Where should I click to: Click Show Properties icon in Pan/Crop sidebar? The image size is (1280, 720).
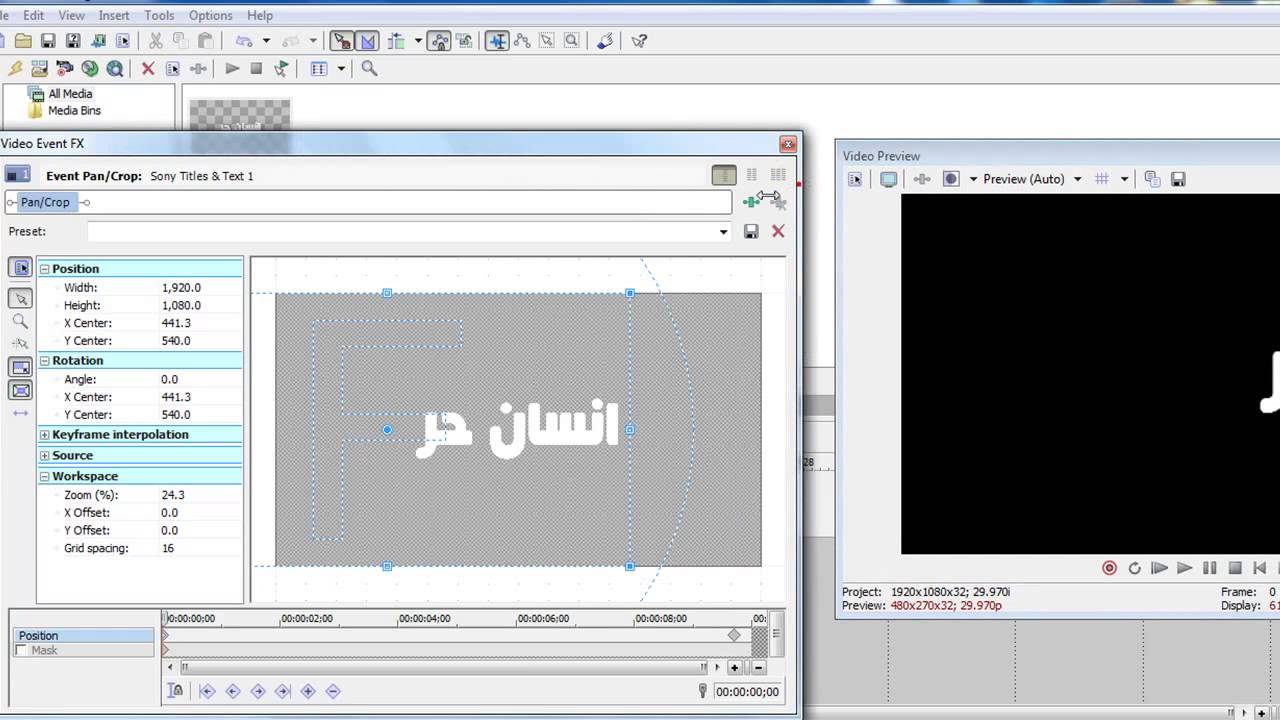[x=20, y=268]
